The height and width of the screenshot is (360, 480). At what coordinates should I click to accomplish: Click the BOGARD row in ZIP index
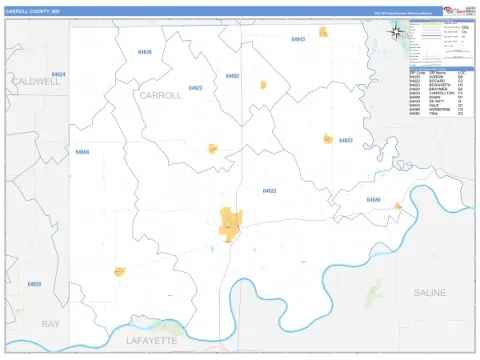click(437, 81)
